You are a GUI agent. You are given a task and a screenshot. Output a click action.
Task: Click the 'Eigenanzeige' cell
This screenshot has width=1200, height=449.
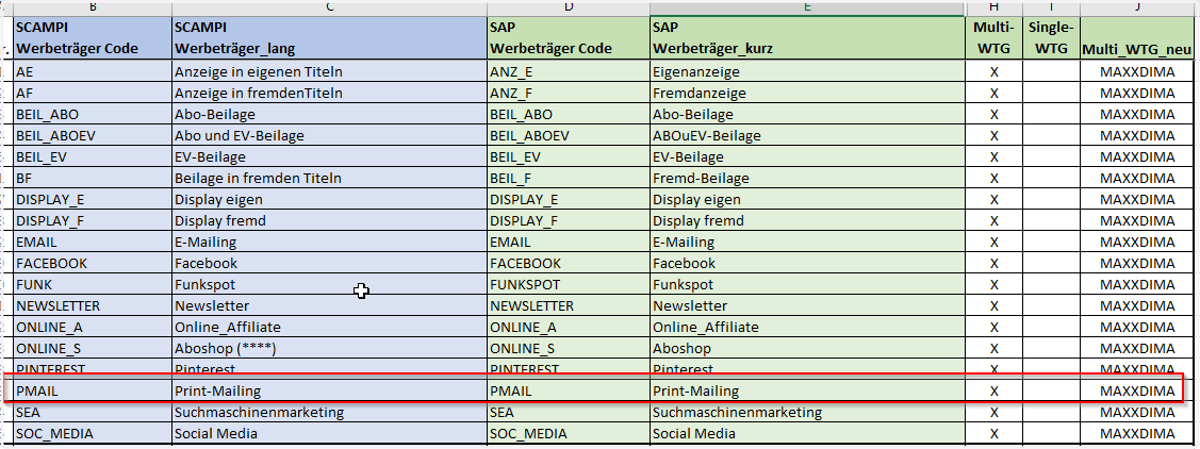tap(807, 71)
